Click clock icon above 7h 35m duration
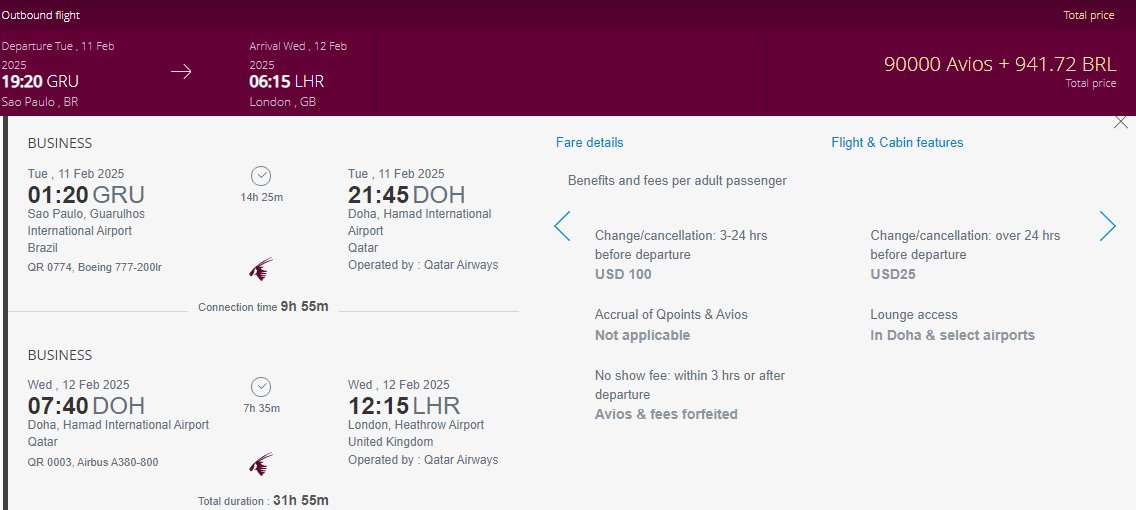This screenshot has width=1136, height=510. click(261, 387)
